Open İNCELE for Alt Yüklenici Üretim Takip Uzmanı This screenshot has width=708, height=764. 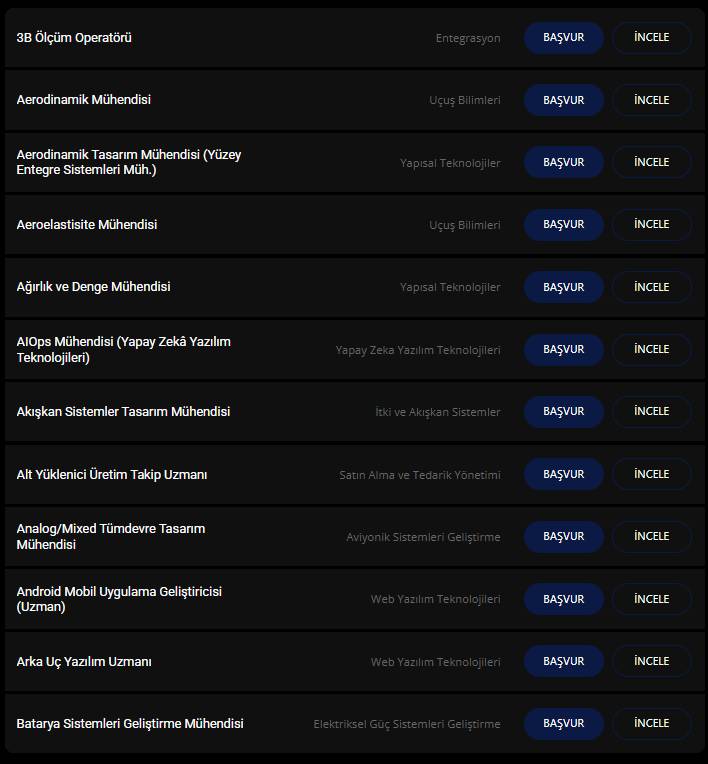(x=651, y=474)
